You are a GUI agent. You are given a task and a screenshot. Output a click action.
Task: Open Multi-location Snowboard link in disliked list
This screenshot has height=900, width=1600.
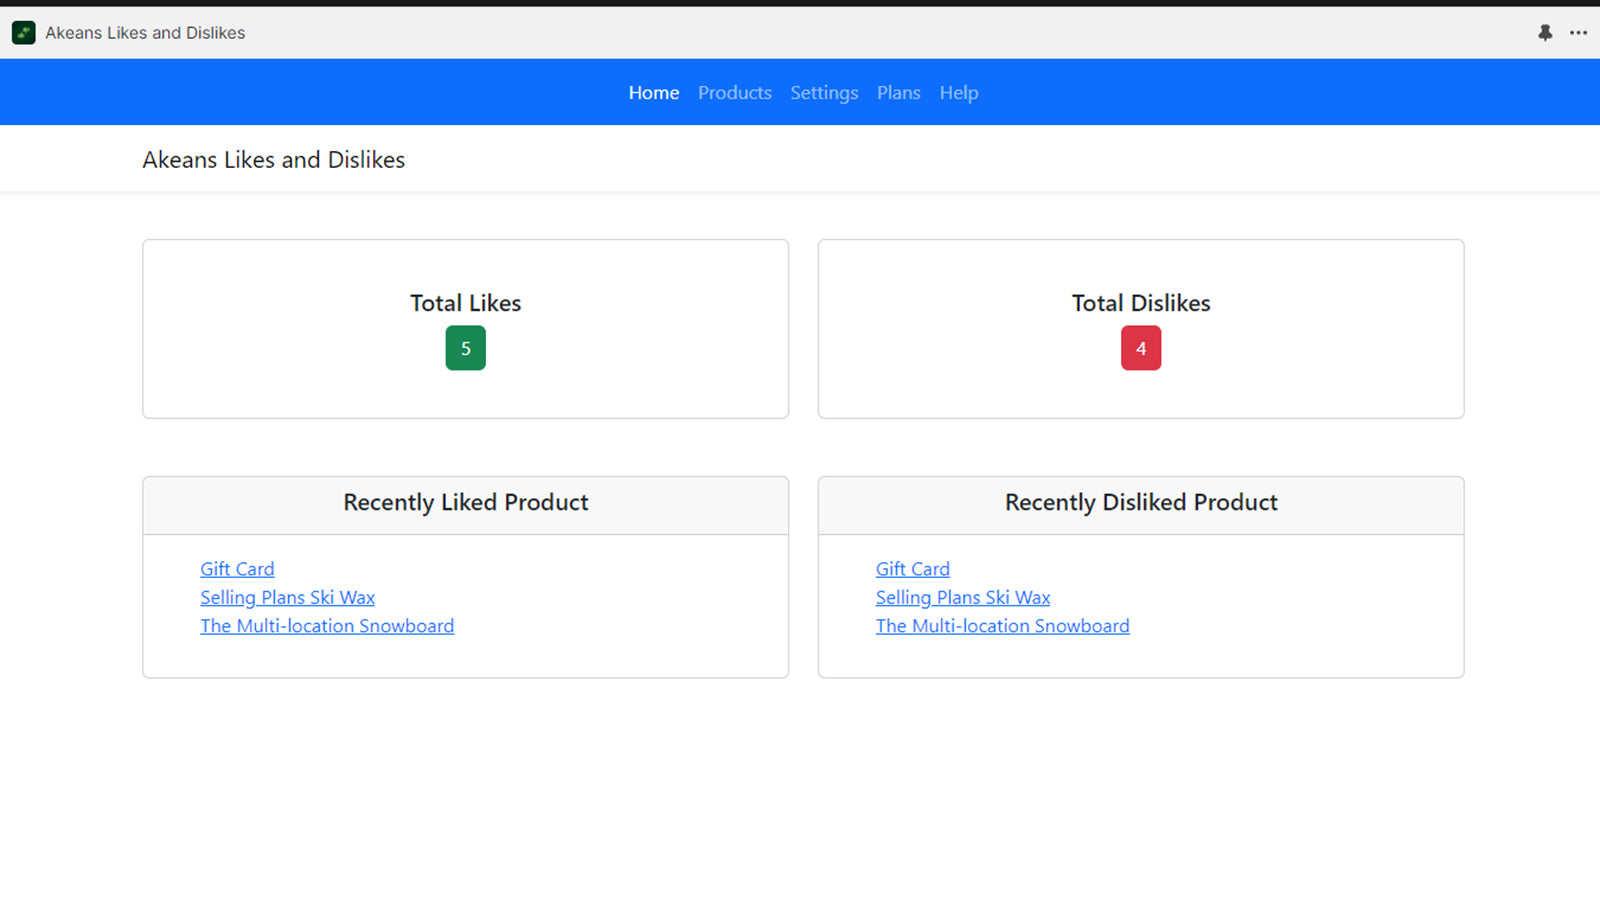point(1002,626)
